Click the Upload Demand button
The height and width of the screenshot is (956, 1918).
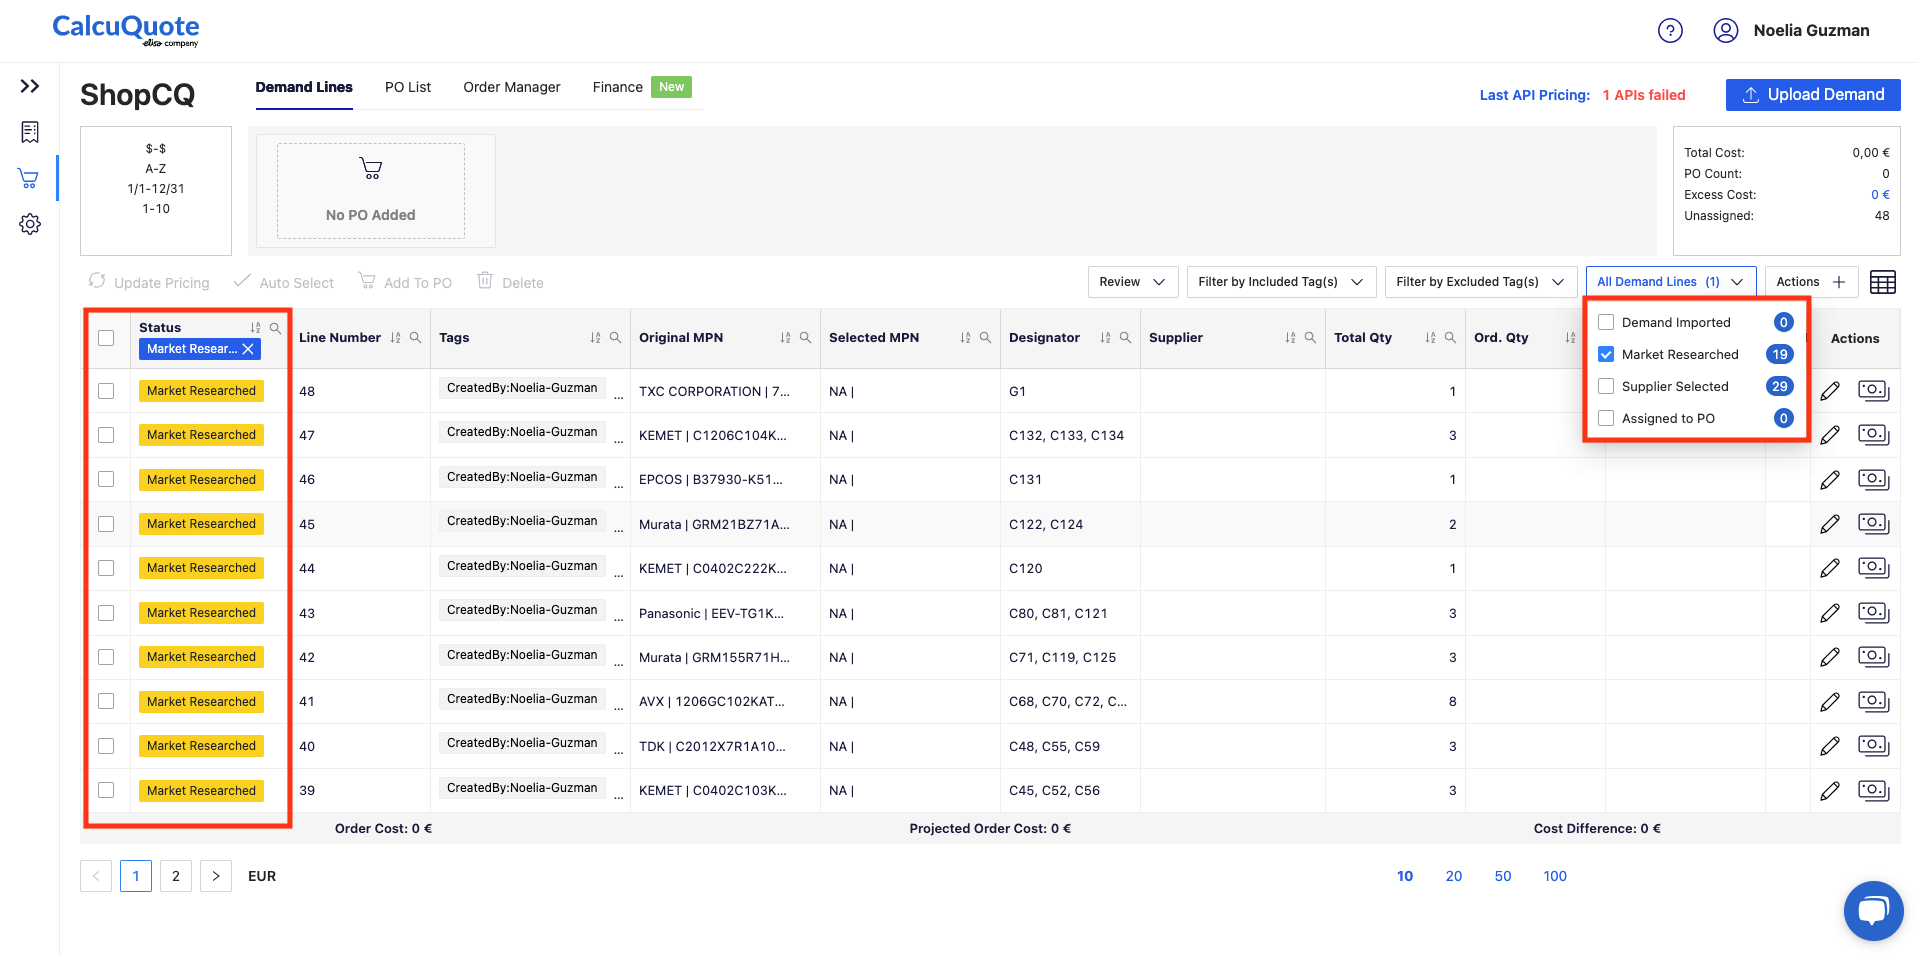(1813, 95)
